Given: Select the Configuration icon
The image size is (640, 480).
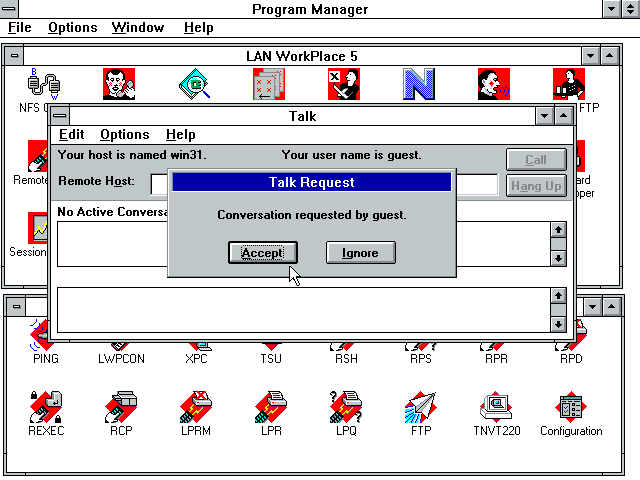Looking at the screenshot, I should (x=571, y=407).
